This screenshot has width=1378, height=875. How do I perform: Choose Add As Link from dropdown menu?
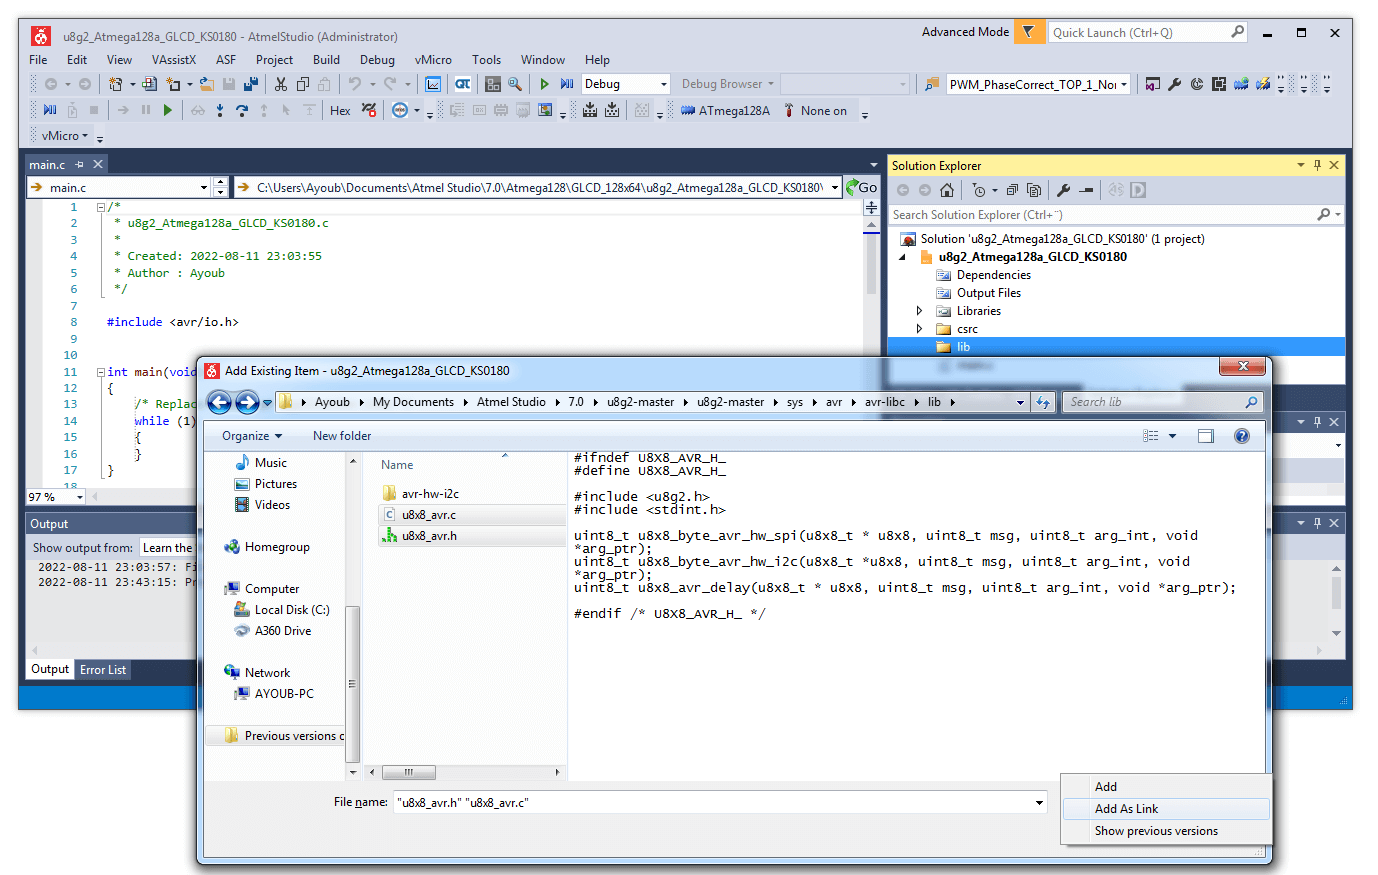(x=1166, y=809)
